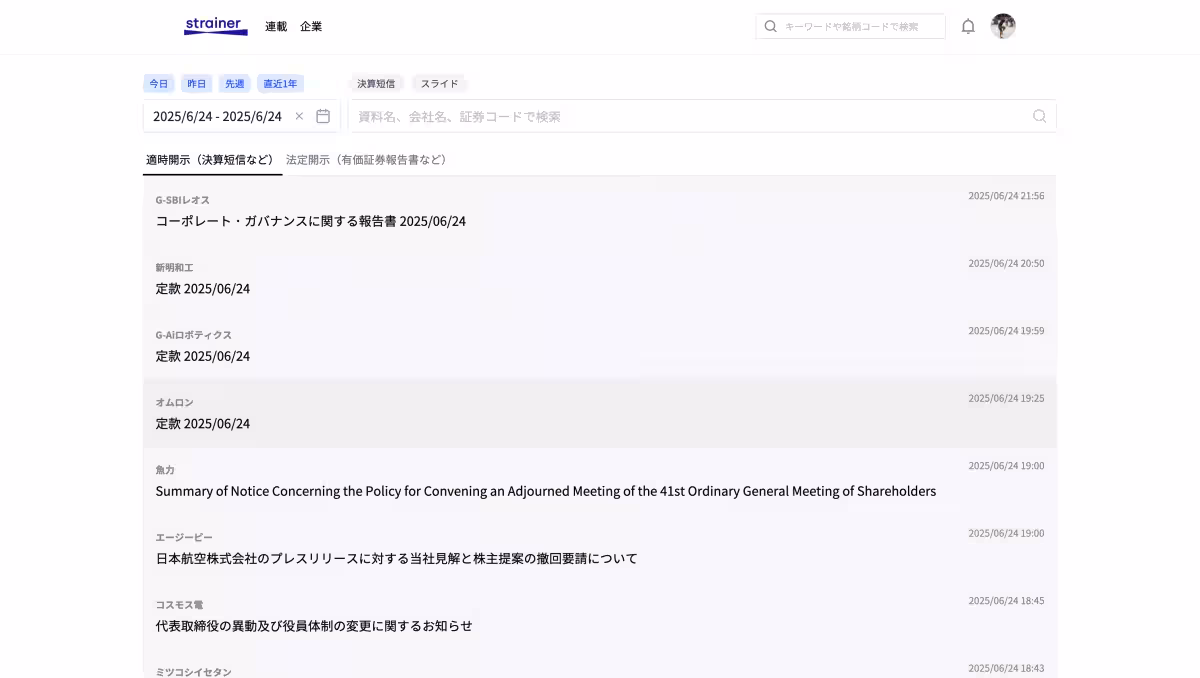Clear the date range with the × icon
This screenshot has height=678, width=1200.
pos(299,116)
